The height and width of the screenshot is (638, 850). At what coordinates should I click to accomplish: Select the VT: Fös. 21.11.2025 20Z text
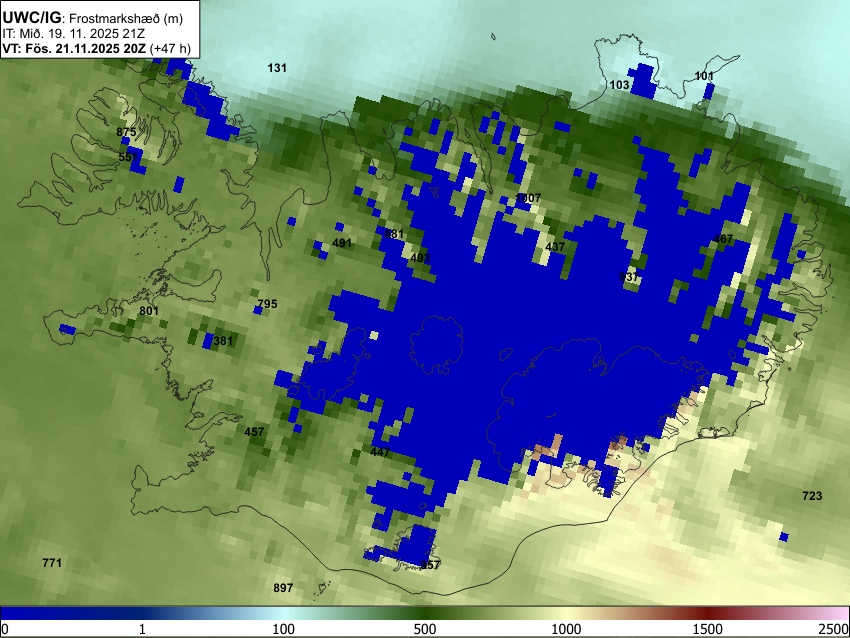click(x=74, y=49)
